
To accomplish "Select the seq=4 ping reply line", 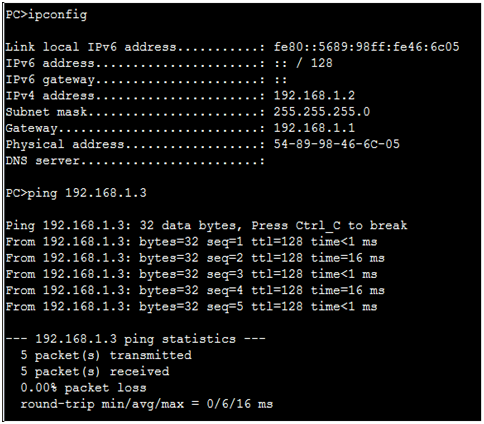I will [195, 290].
